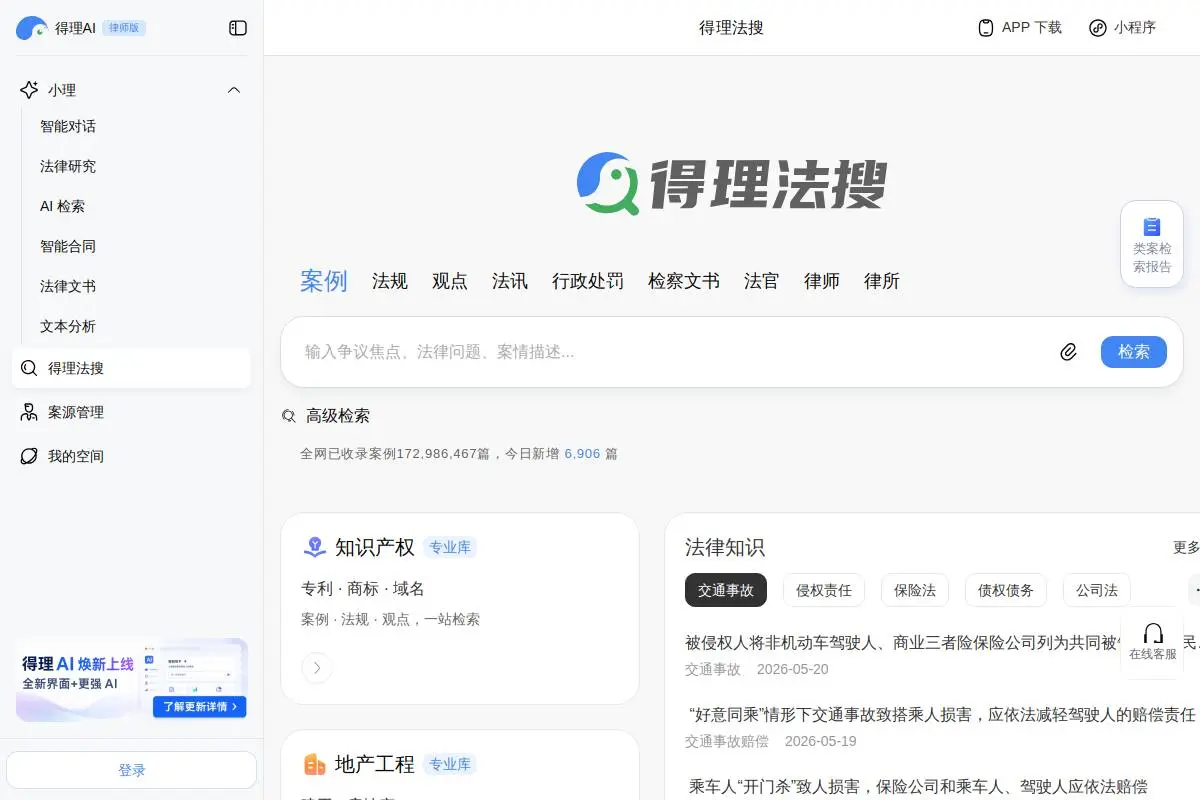Select the 保险法 category chip
This screenshot has width=1200, height=800.
[x=915, y=590]
